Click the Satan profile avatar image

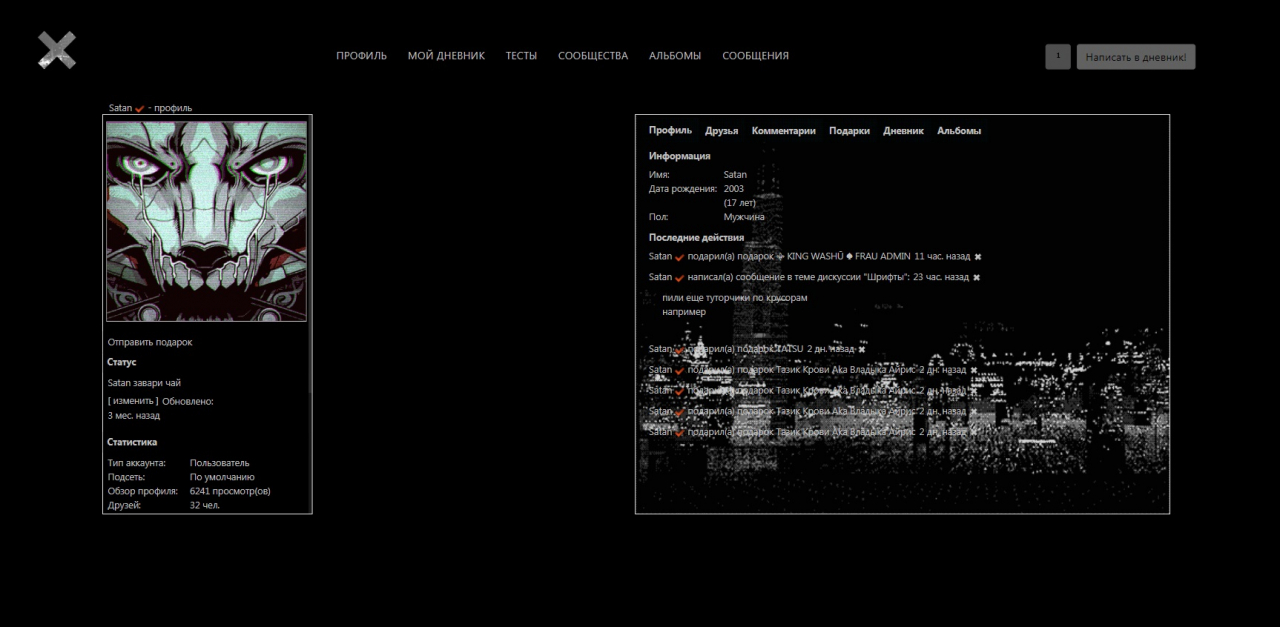(x=207, y=221)
